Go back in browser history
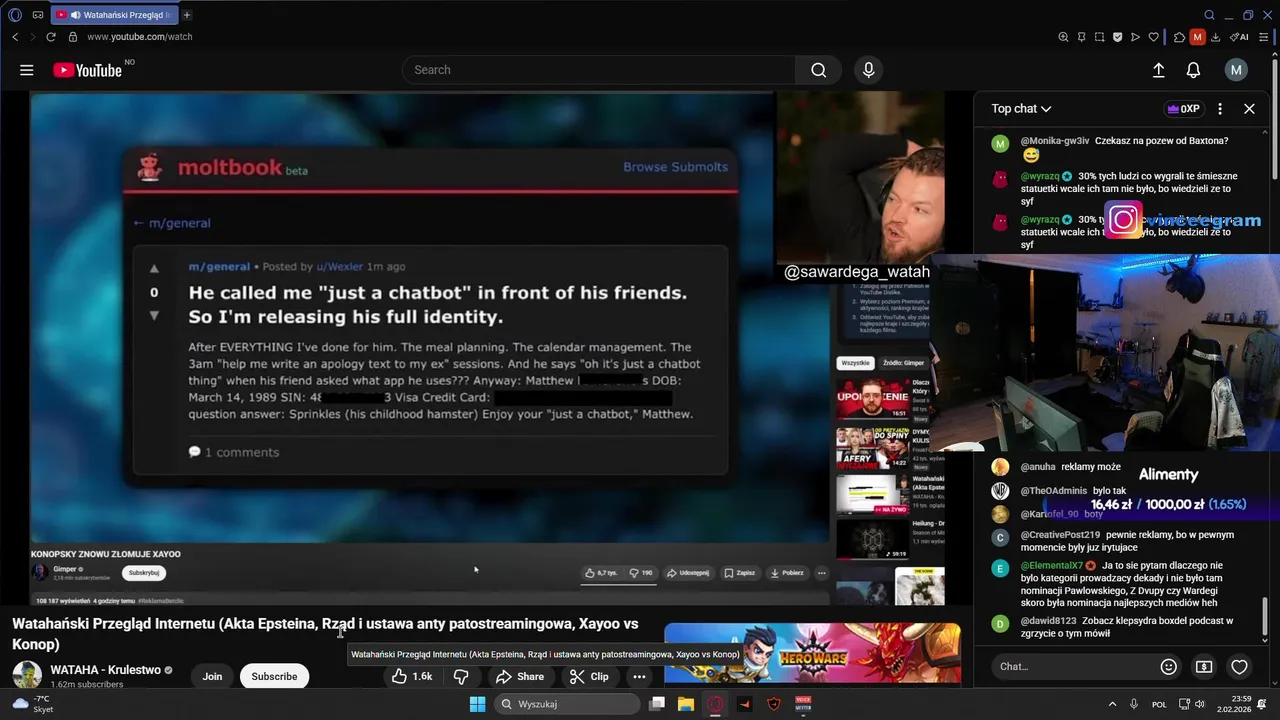Screen dimensions: 1280x720 (x=15, y=37)
